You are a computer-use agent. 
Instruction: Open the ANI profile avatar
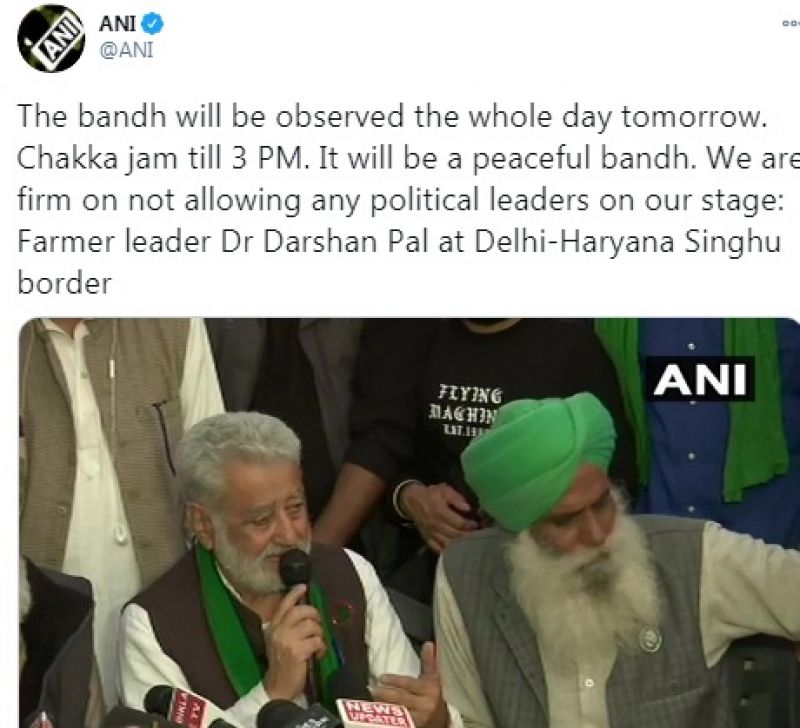tap(51, 39)
